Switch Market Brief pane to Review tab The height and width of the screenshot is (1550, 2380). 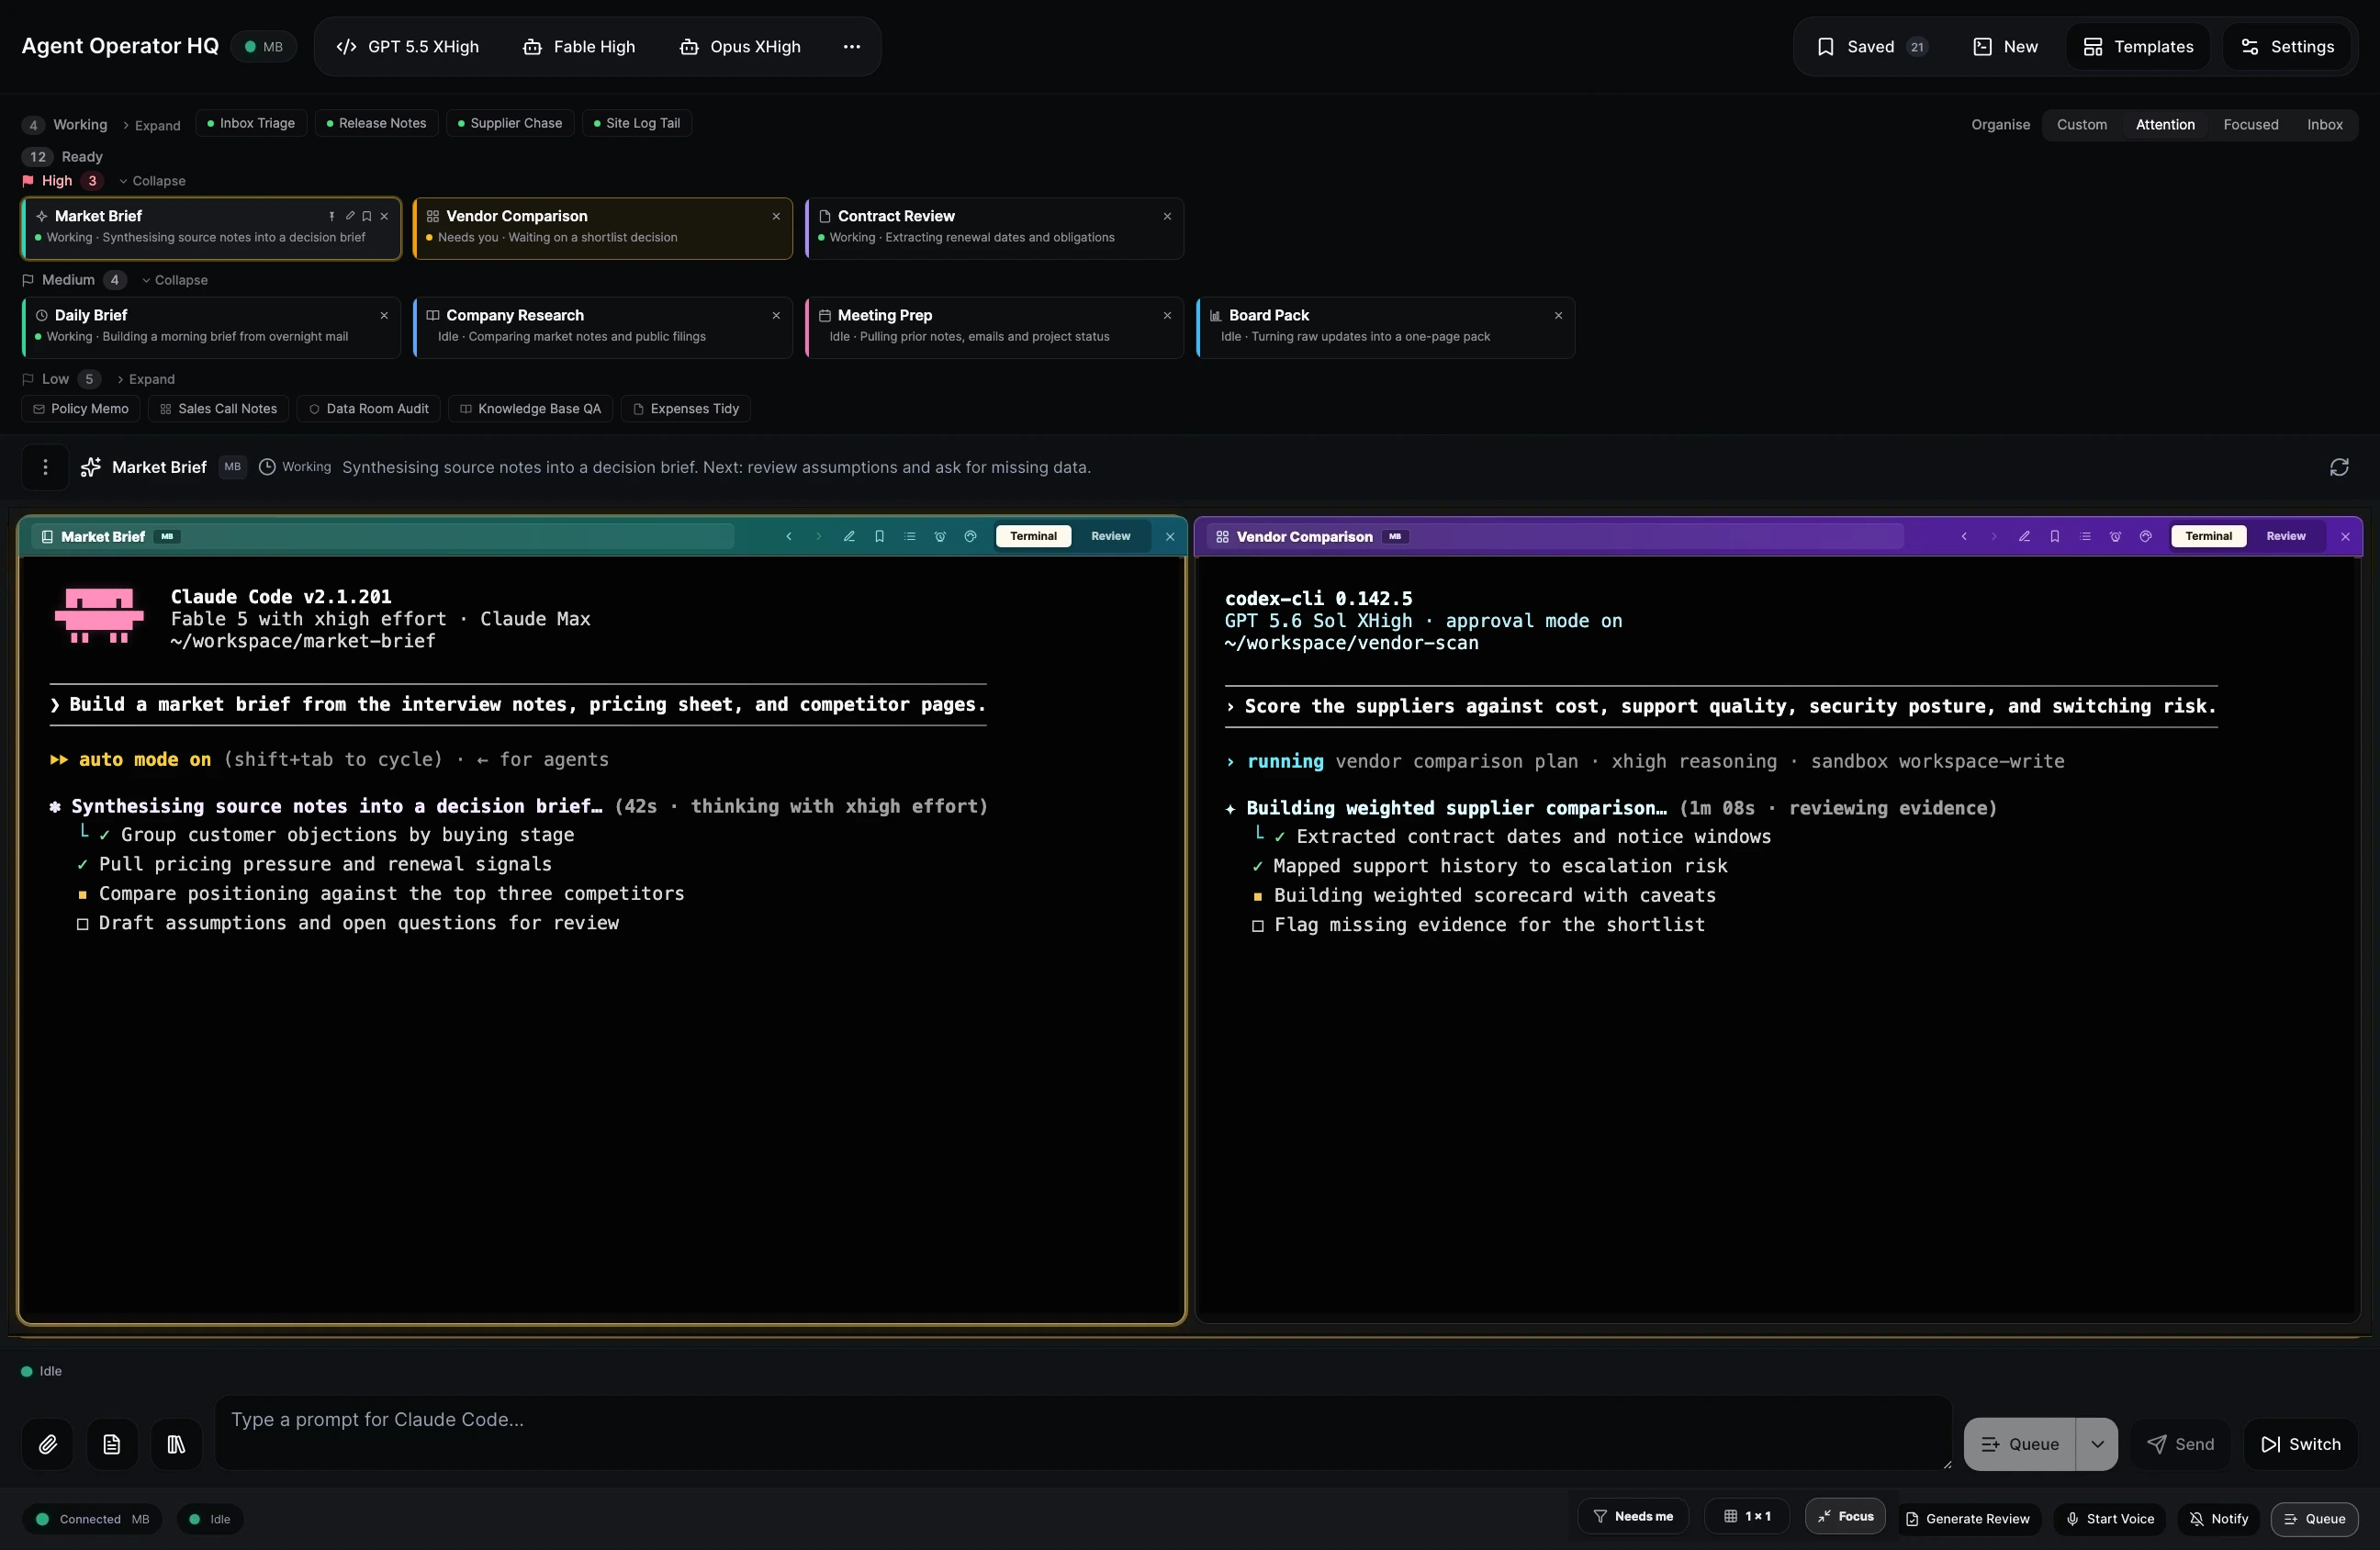[x=1110, y=536]
